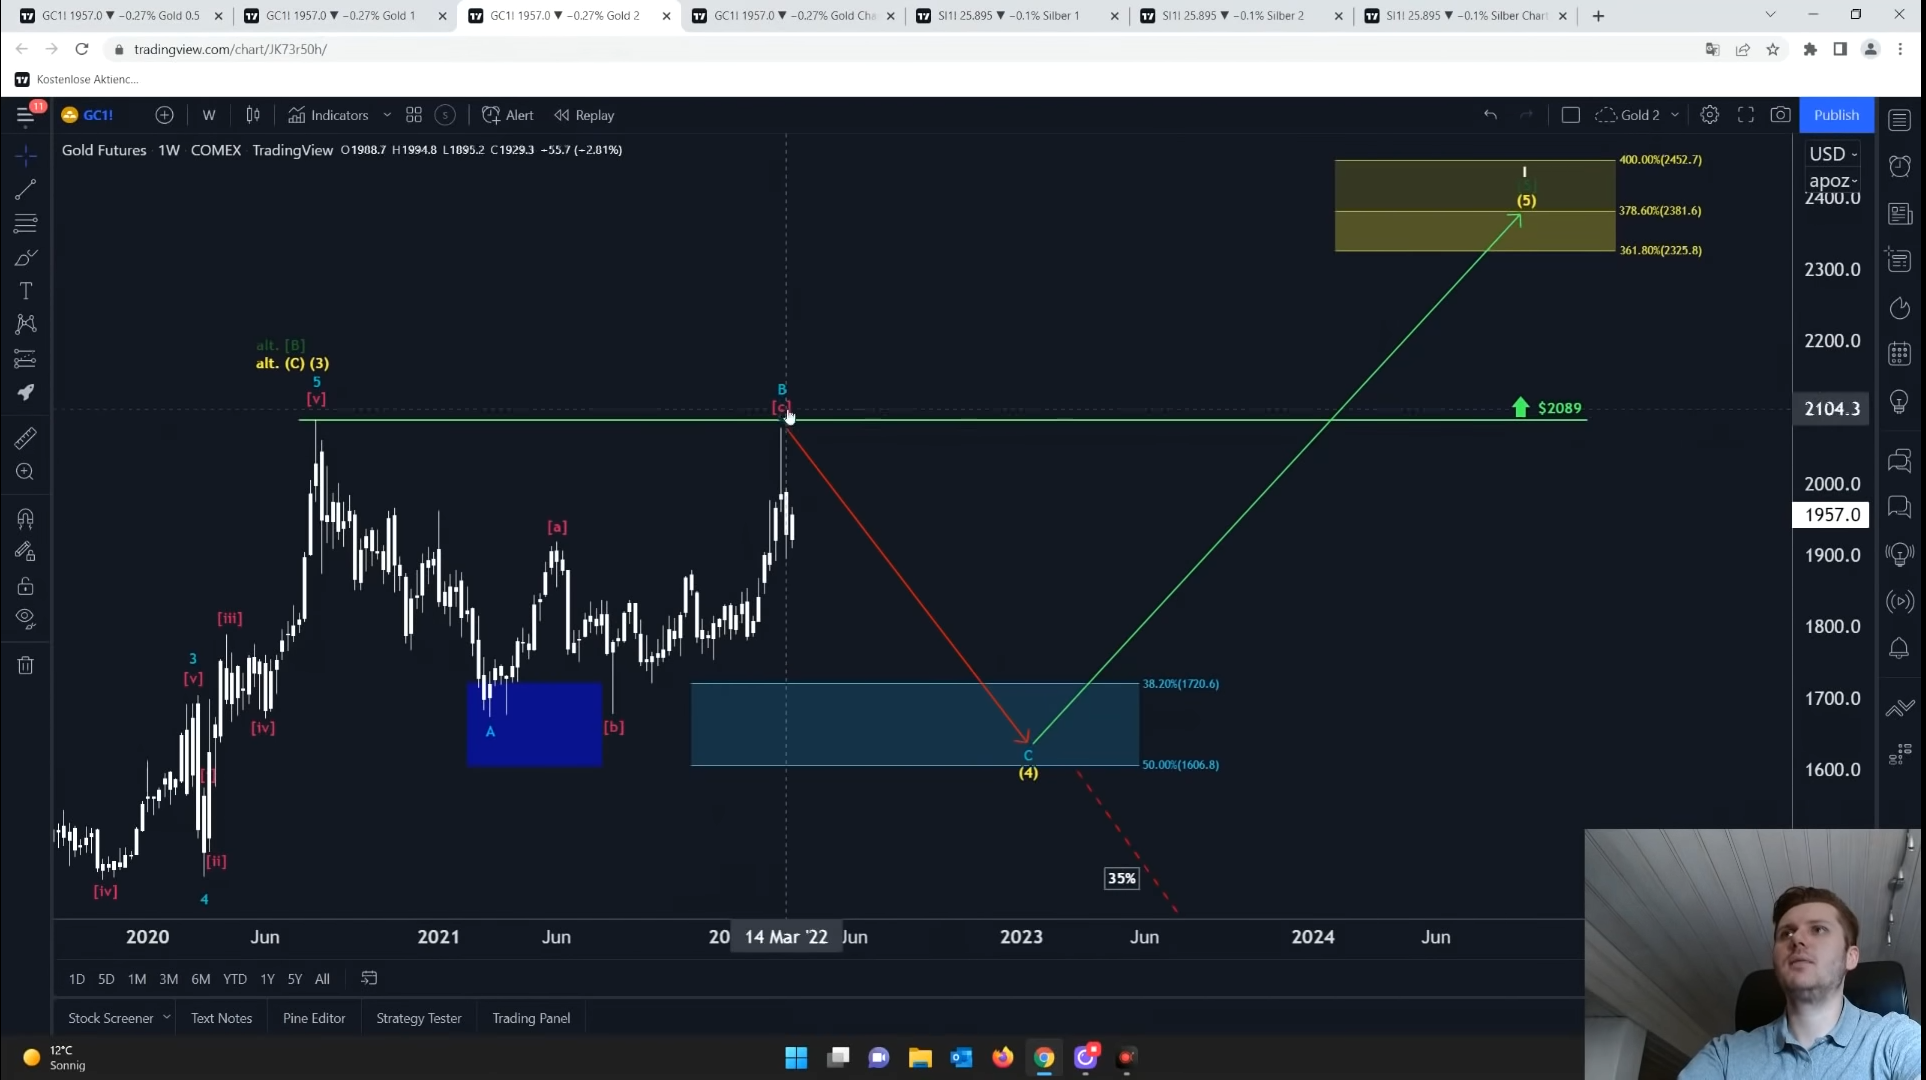Remove drawings with the trash icon
Image resolution: width=1926 pixels, height=1080 pixels.
[x=26, y=665]
